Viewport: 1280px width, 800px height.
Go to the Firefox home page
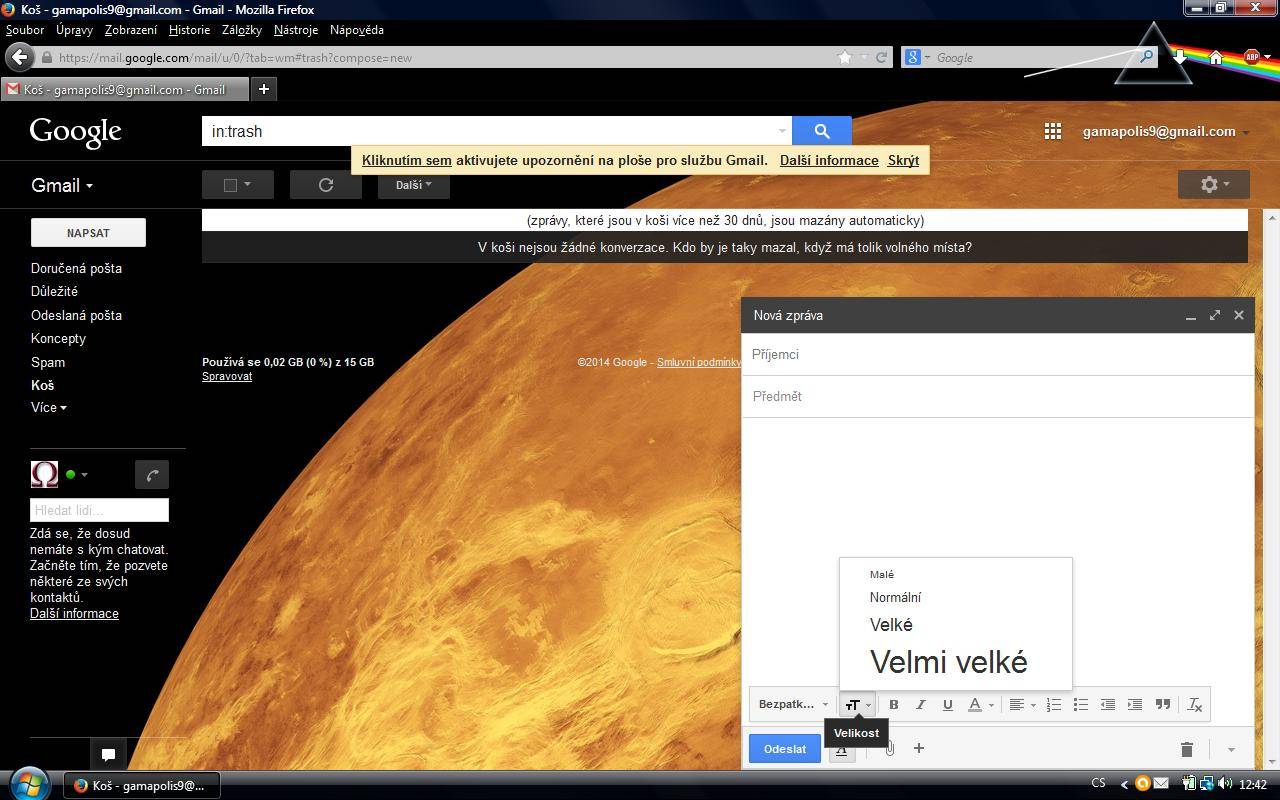pos(1216,57)
